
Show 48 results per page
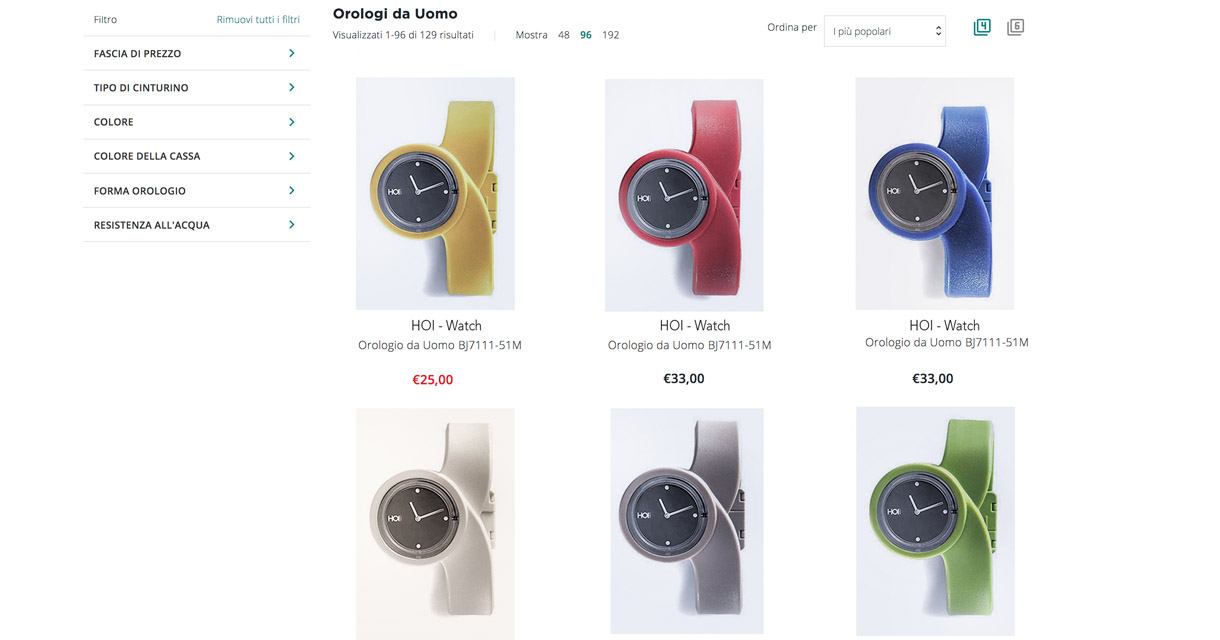(564, 35)
